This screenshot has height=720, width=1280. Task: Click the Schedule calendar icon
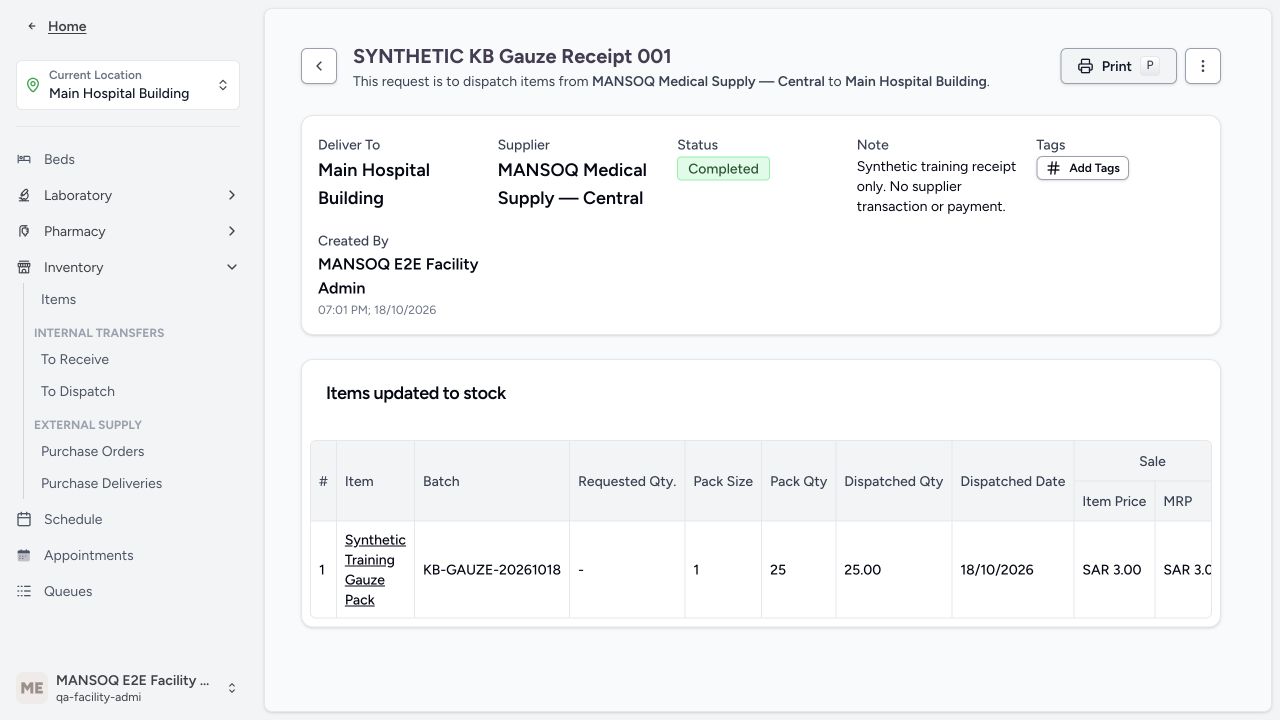pyautogui.click(x=24, y=519)
